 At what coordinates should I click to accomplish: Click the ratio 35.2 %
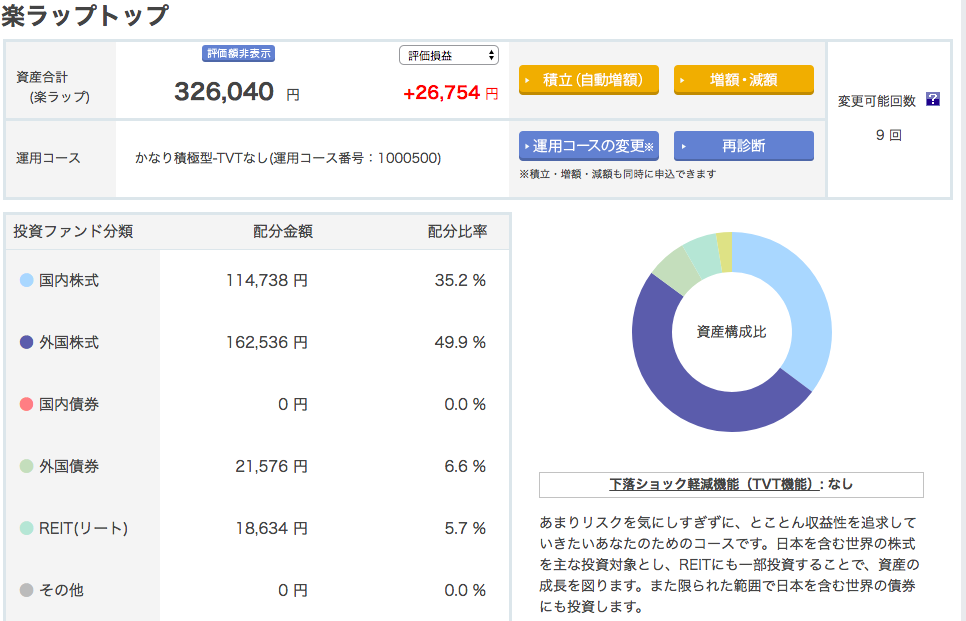460,280
